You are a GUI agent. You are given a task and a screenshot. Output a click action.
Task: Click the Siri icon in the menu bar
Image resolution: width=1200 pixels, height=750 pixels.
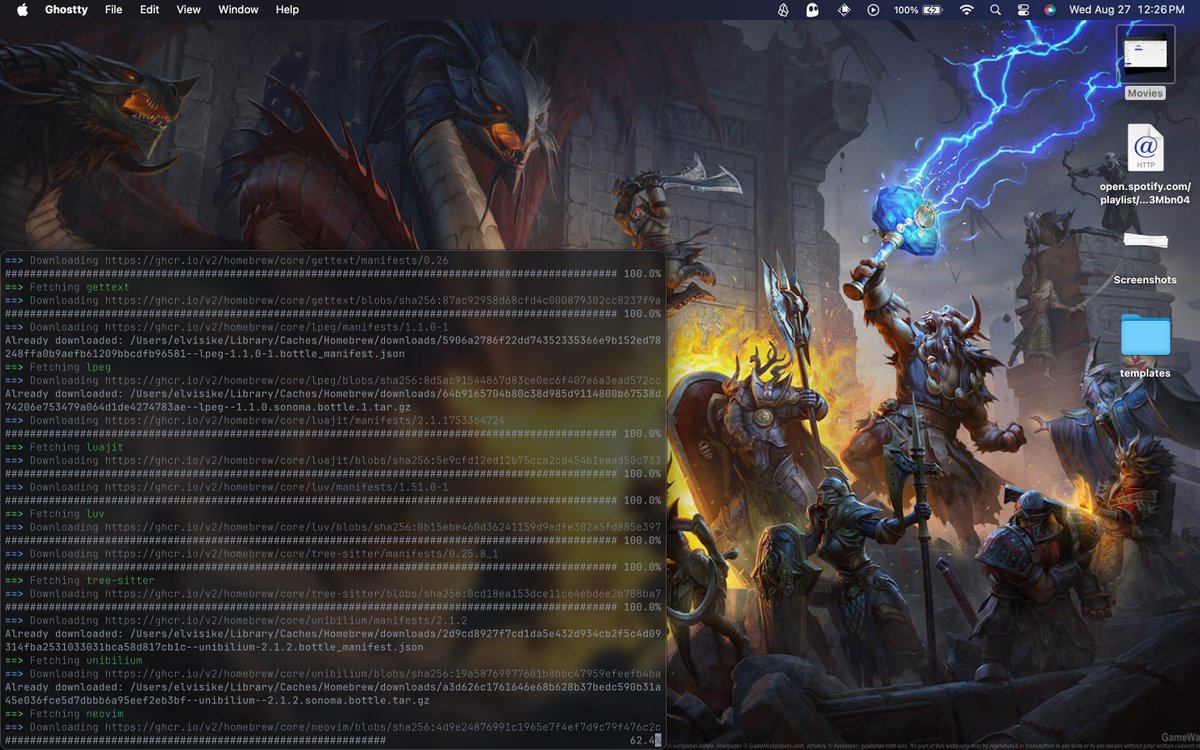[1050, 10]
